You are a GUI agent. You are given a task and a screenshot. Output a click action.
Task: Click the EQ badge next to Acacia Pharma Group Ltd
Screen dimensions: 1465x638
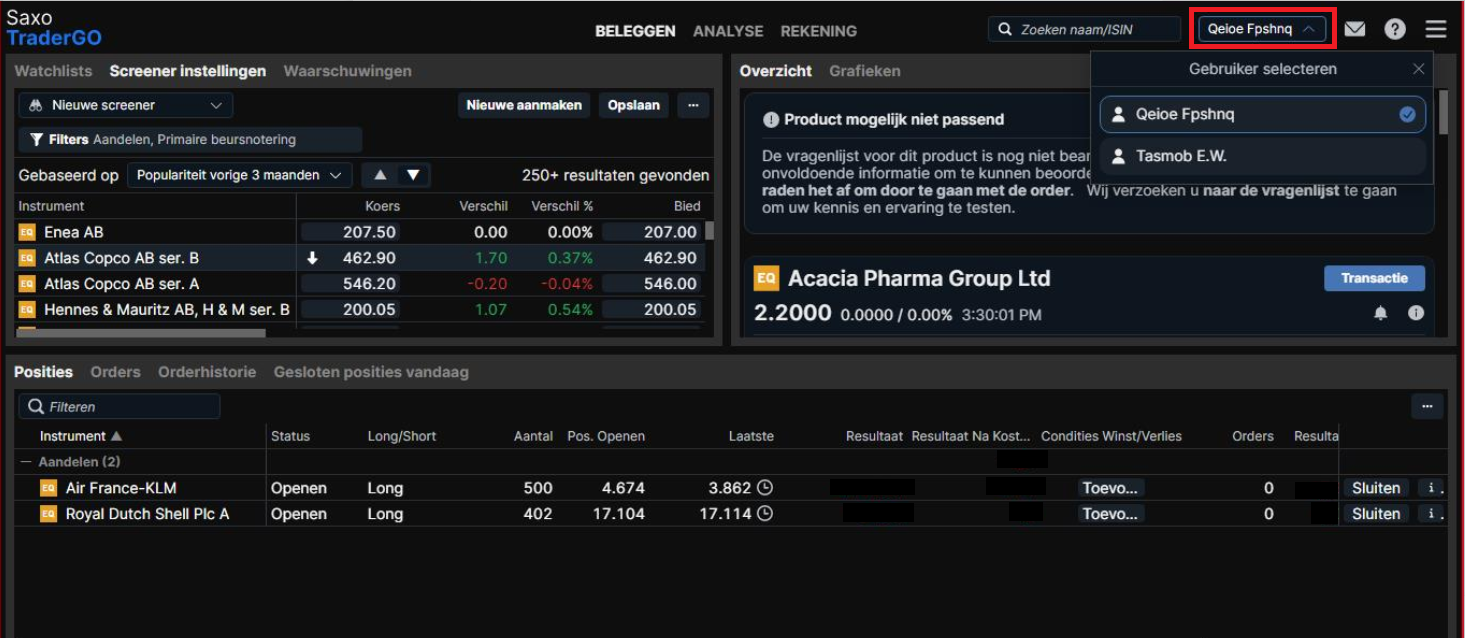(766, 278)
